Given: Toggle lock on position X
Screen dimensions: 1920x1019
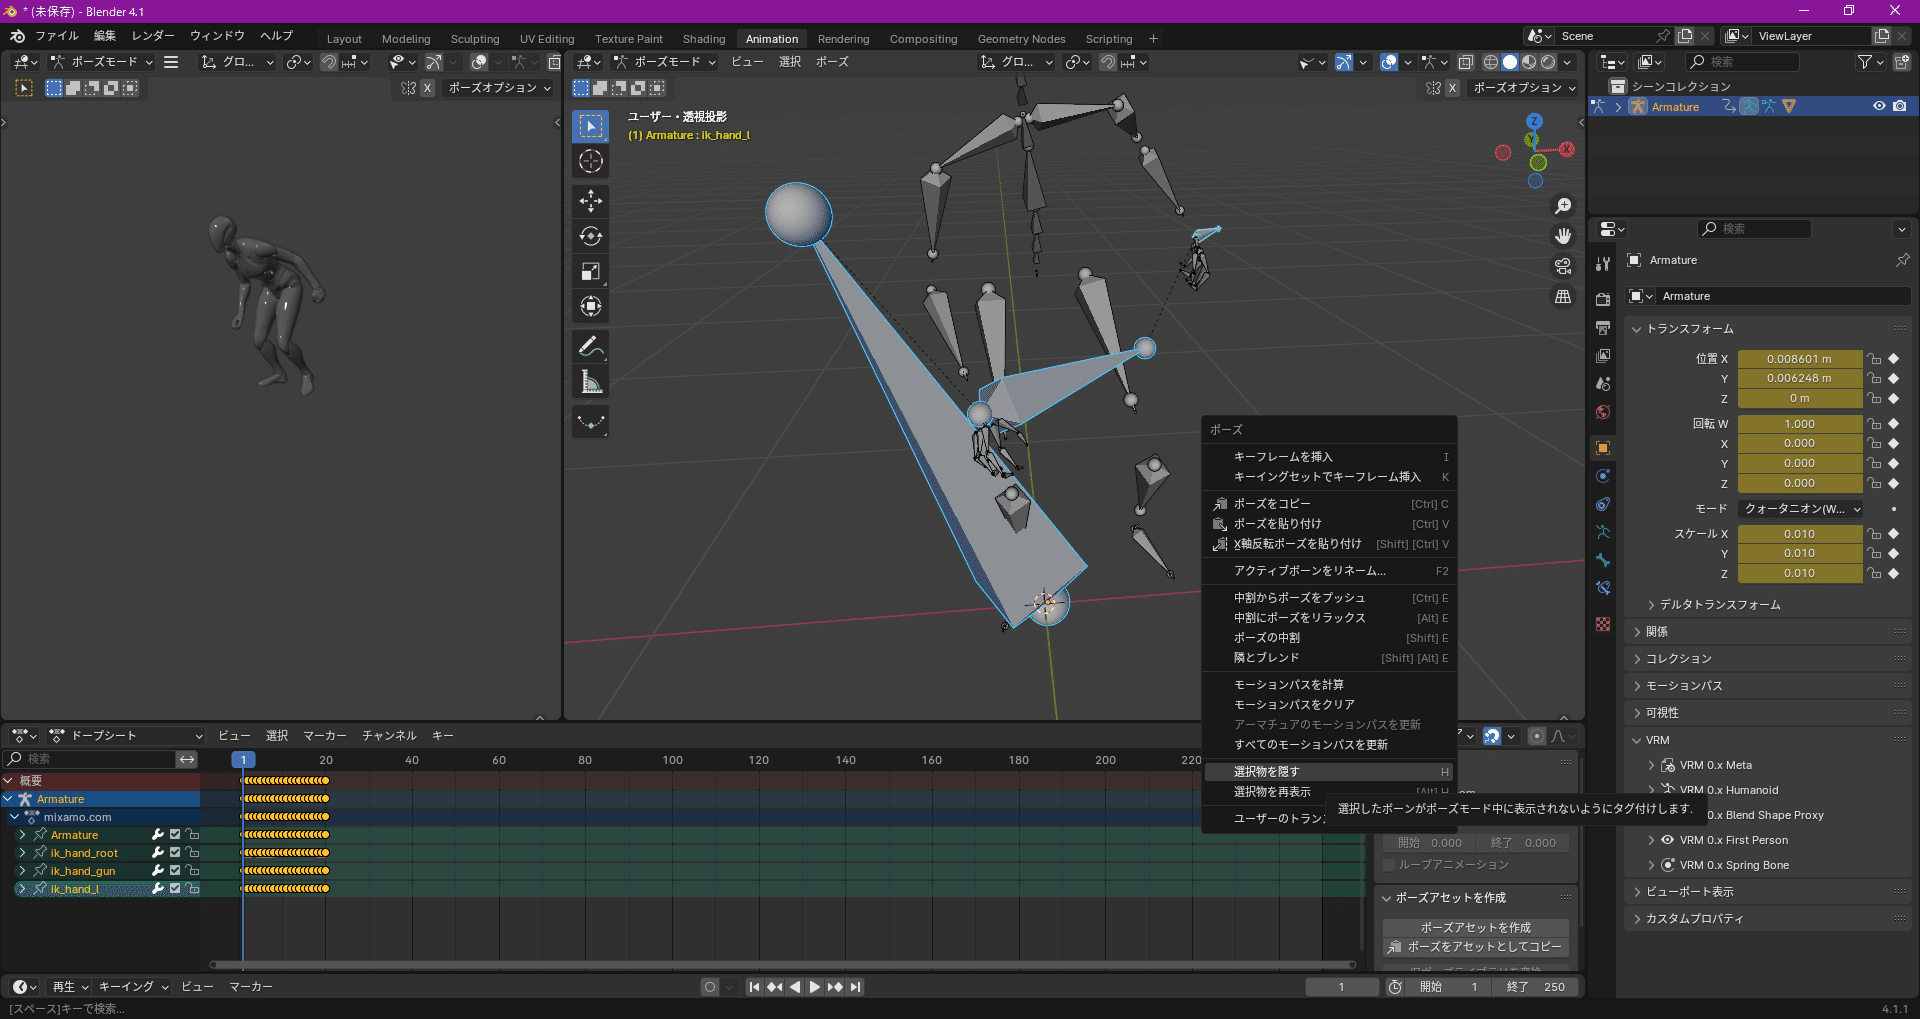Looking at the screenshot, I should click(x=1875, y=359).
